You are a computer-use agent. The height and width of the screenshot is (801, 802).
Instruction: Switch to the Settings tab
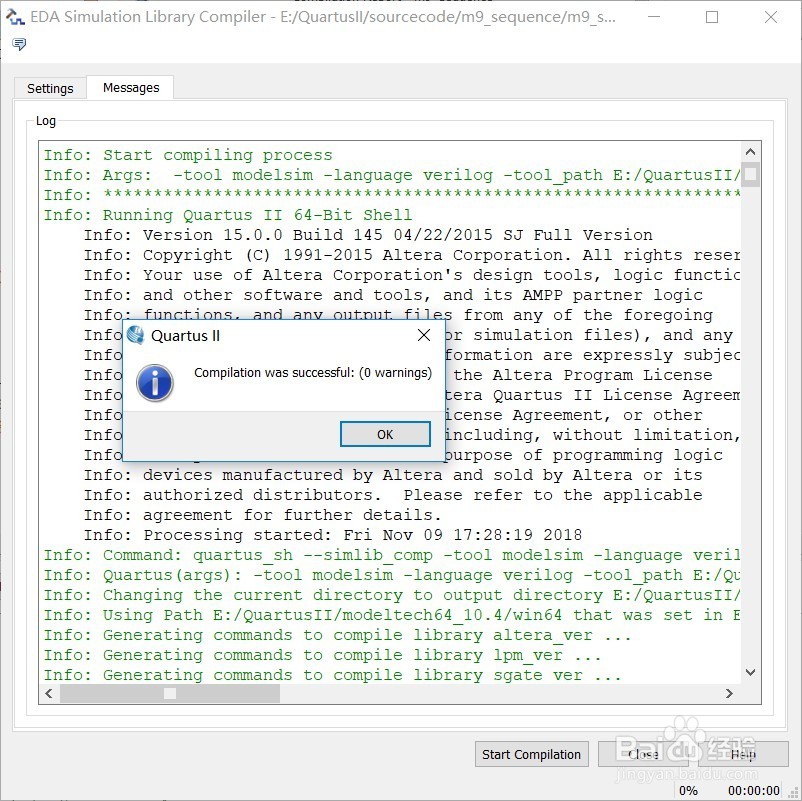[50, 88]
